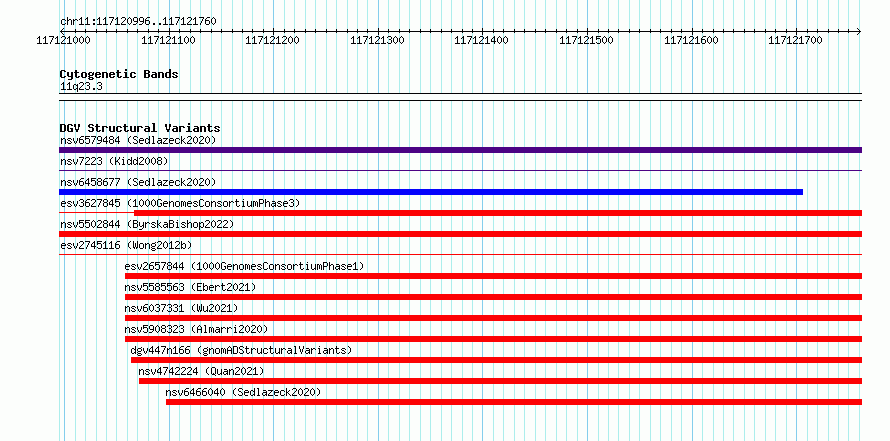Click ruler position 117121400
The width and height of the screenshot is (890, 441).
coord(482,40)
